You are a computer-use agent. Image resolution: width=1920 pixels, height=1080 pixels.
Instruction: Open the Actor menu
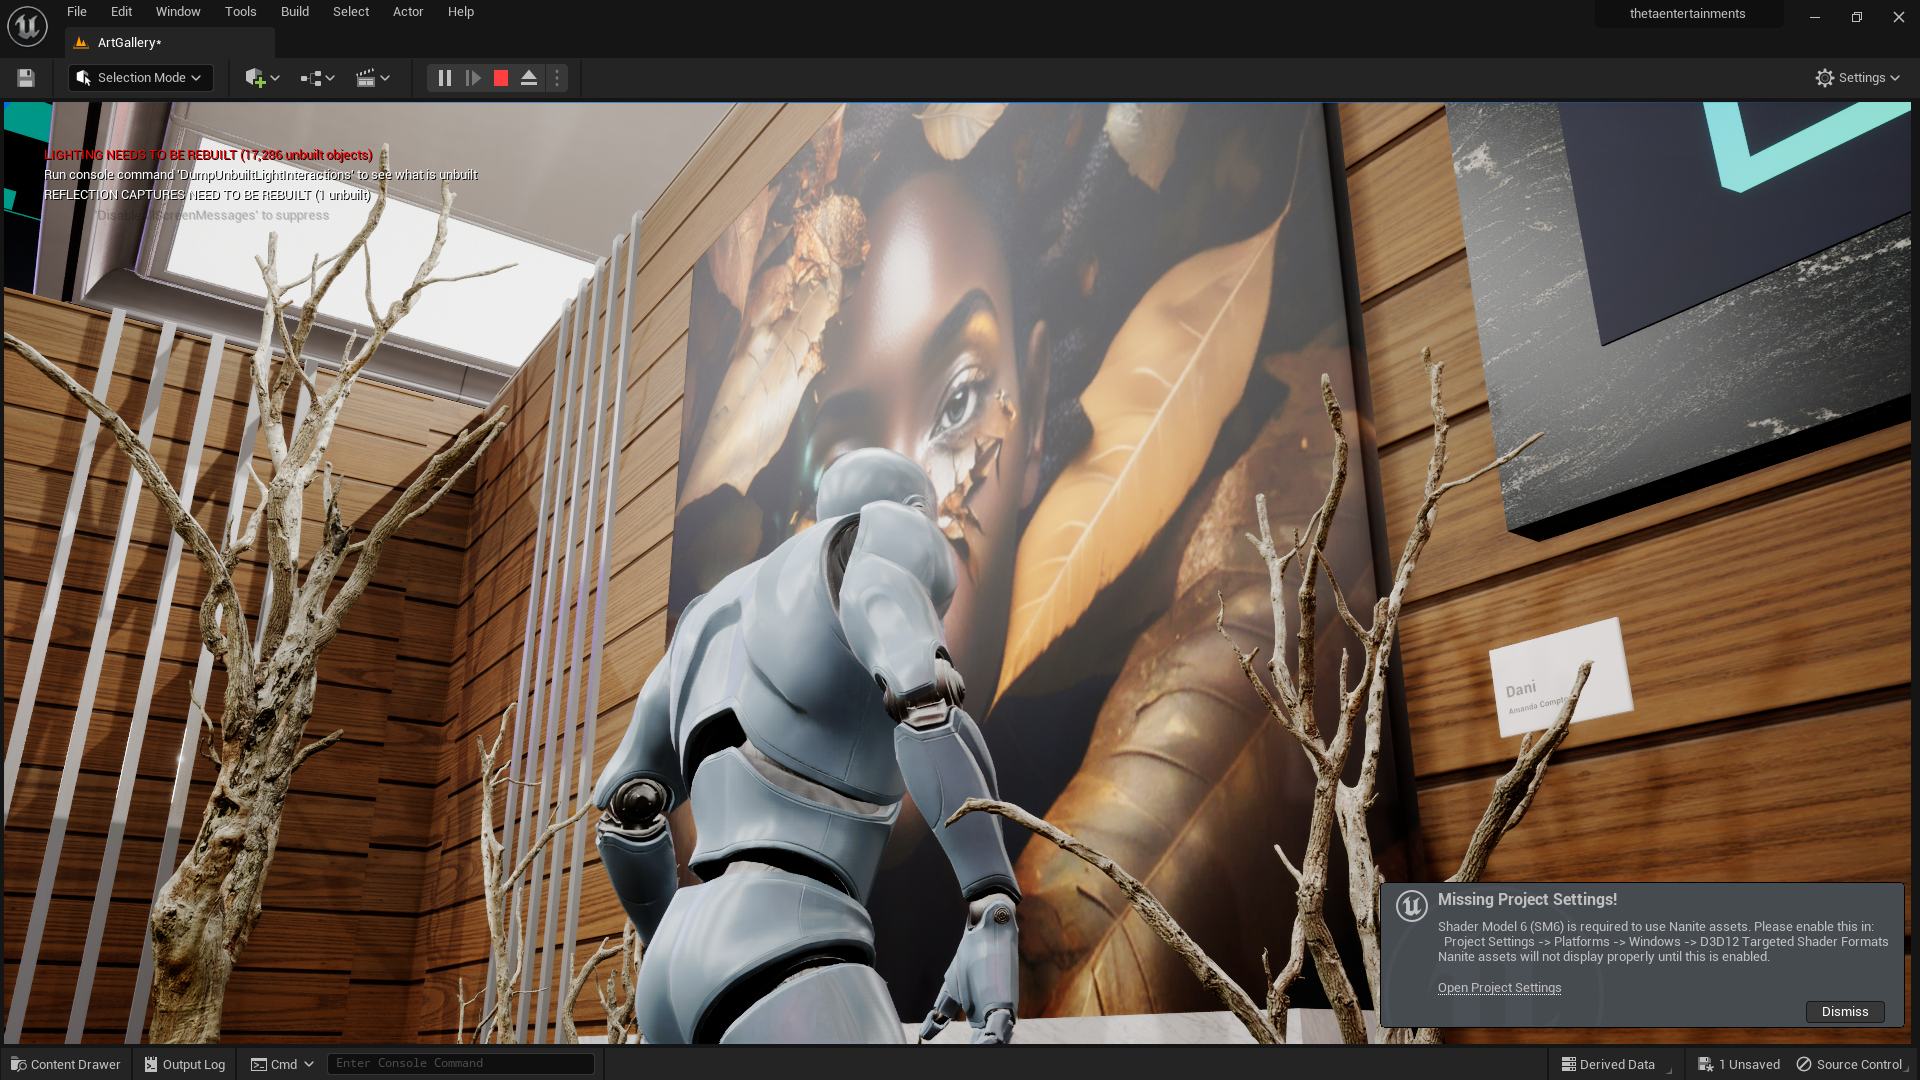coord(407,12)
